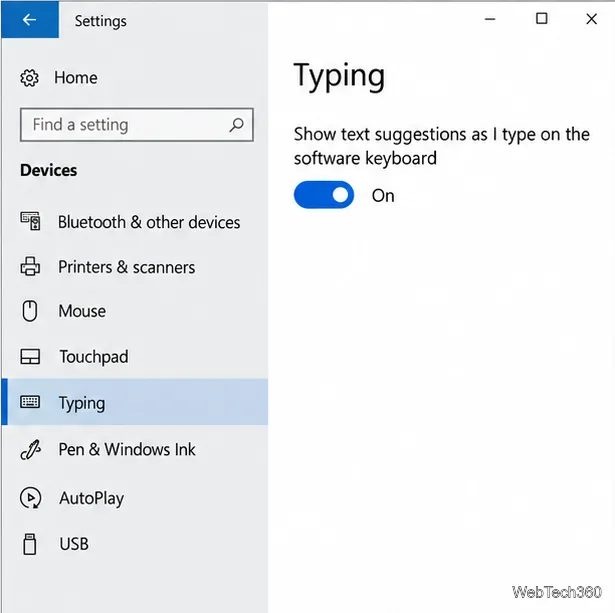
Task: Select Mouse settings label
Action: tap(82, 311)
